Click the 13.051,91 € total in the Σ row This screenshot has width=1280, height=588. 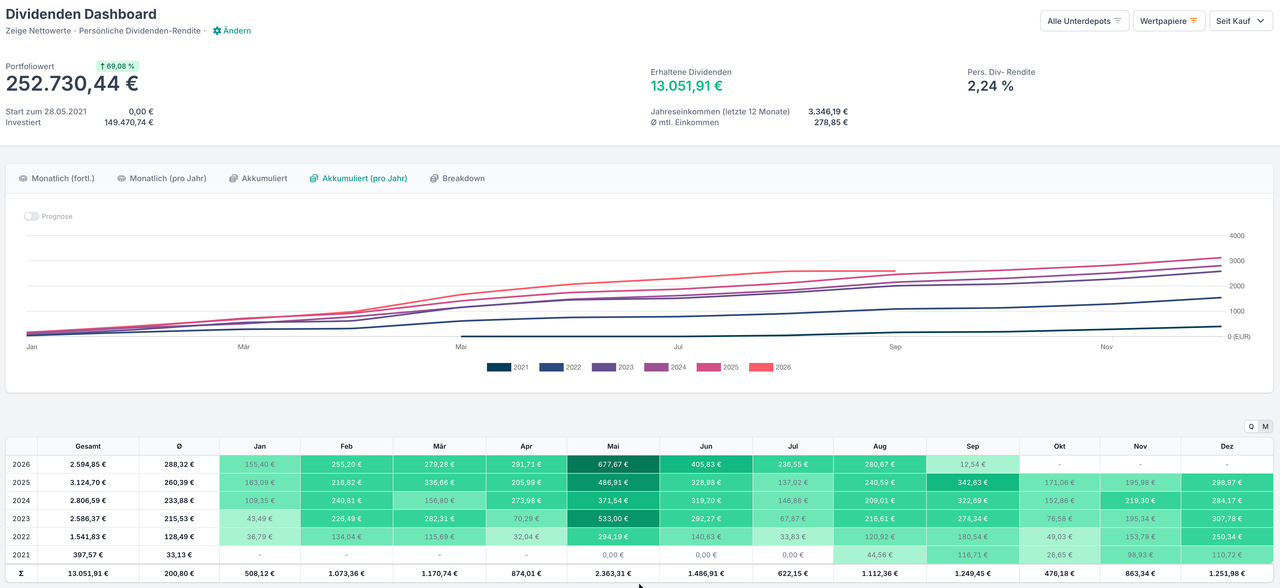[x=88, y=573]
